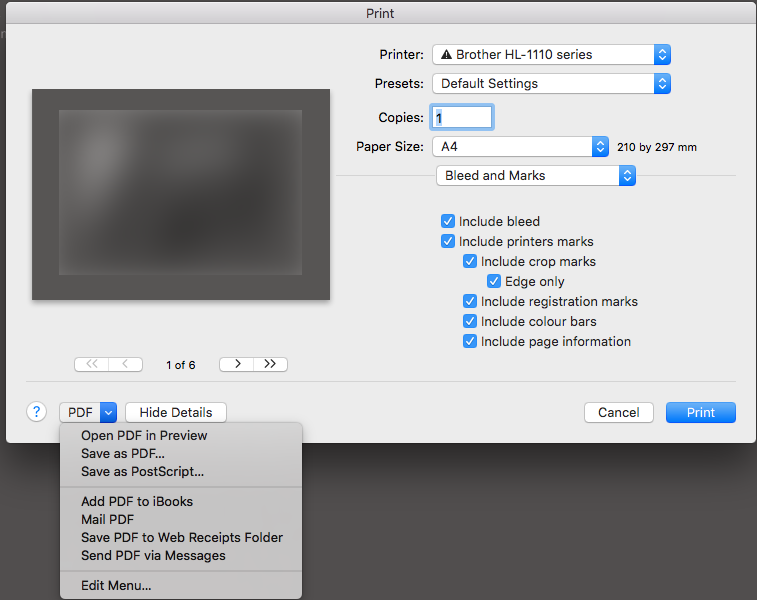
Task: Disable Include registration marks
Action: point(470,301)
